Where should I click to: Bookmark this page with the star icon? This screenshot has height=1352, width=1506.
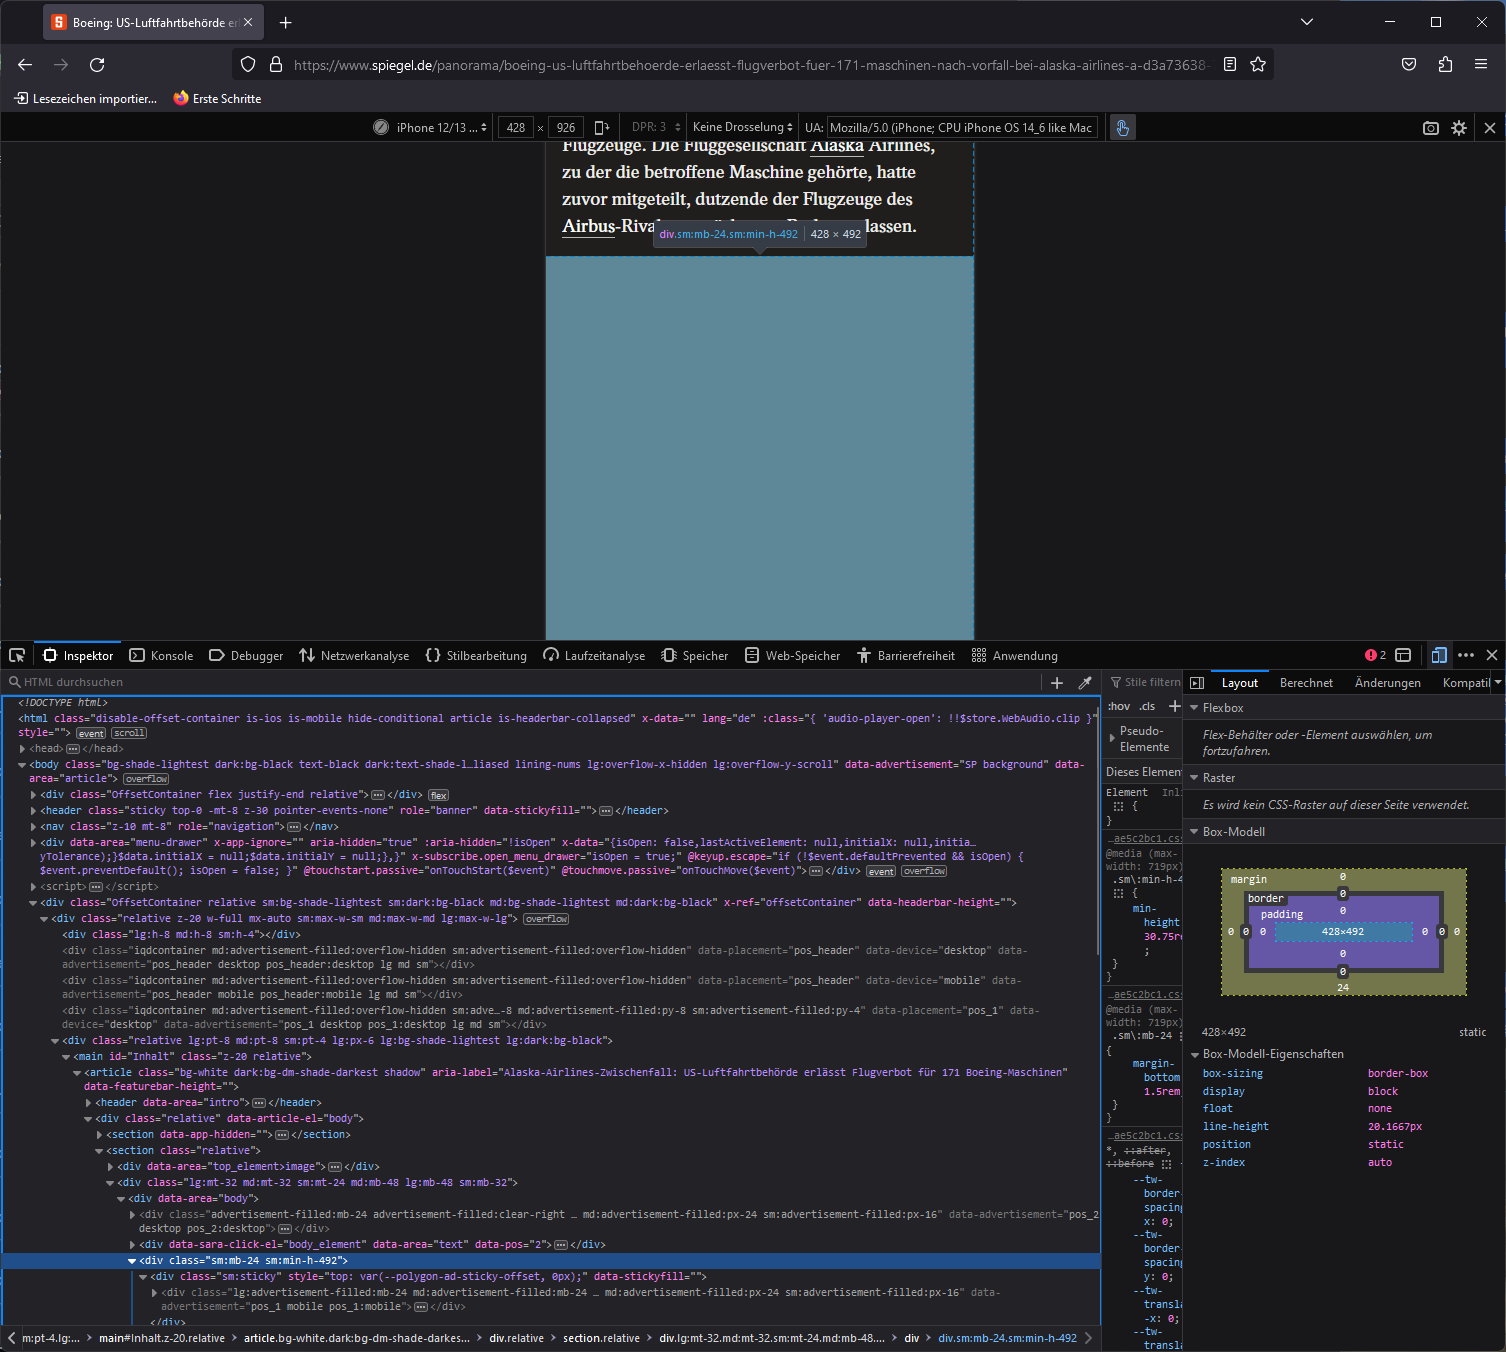pos(1258,65)
